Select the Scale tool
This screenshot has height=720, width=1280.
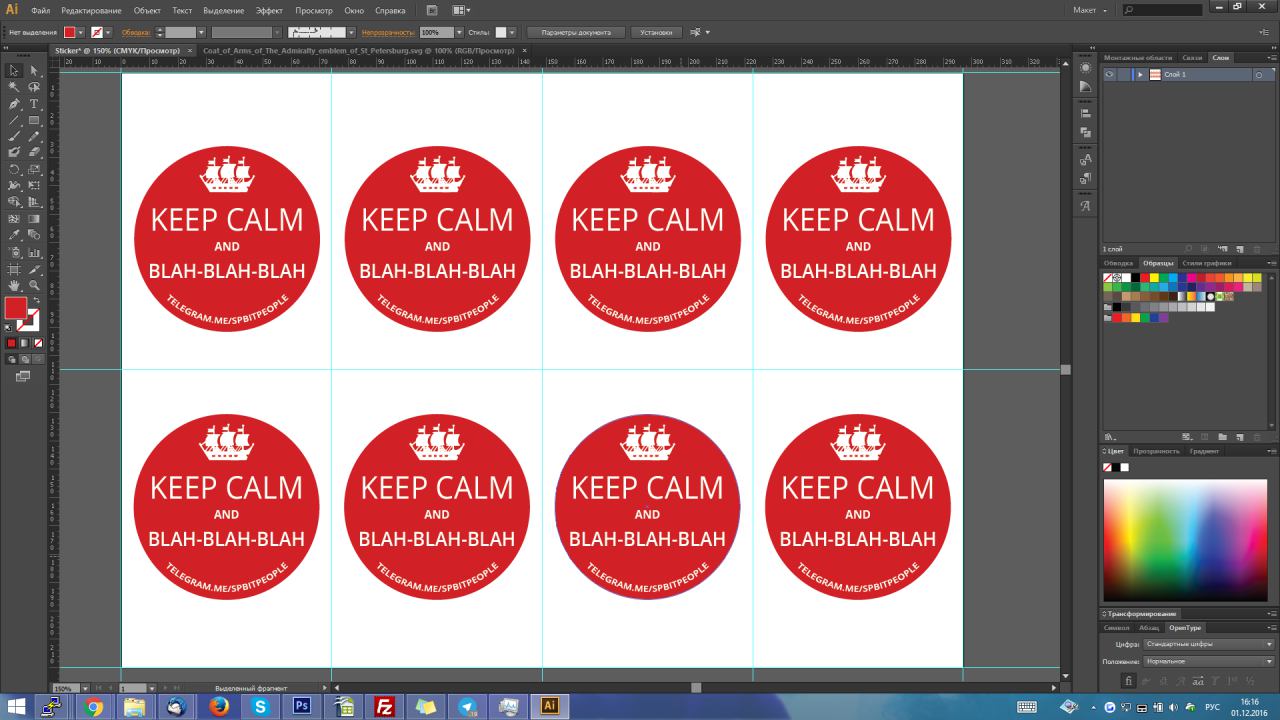click(x=33, y=169)
